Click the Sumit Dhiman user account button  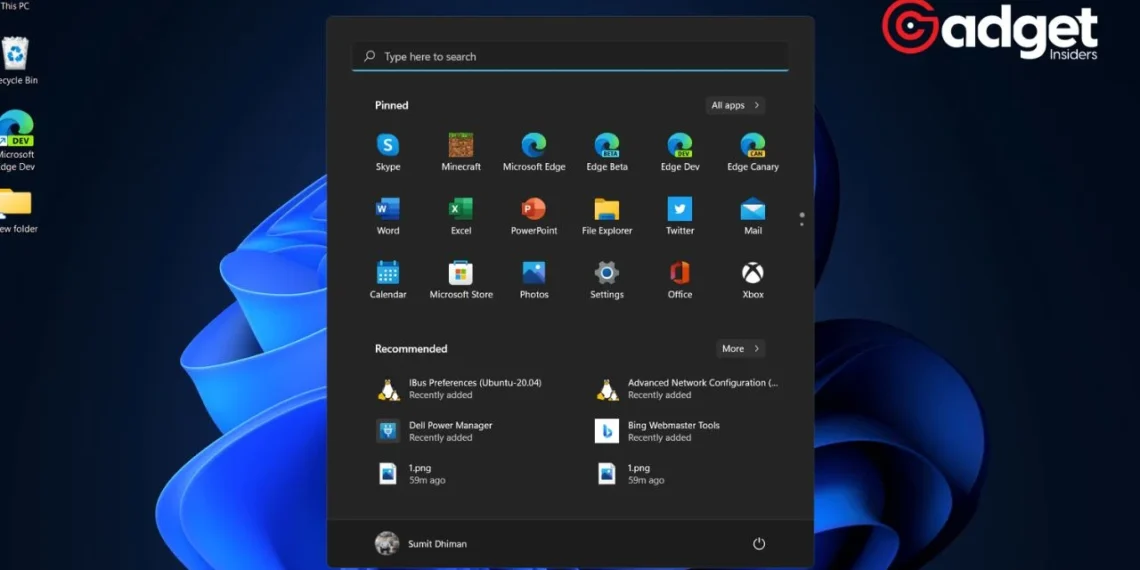[x=421, y=543]
